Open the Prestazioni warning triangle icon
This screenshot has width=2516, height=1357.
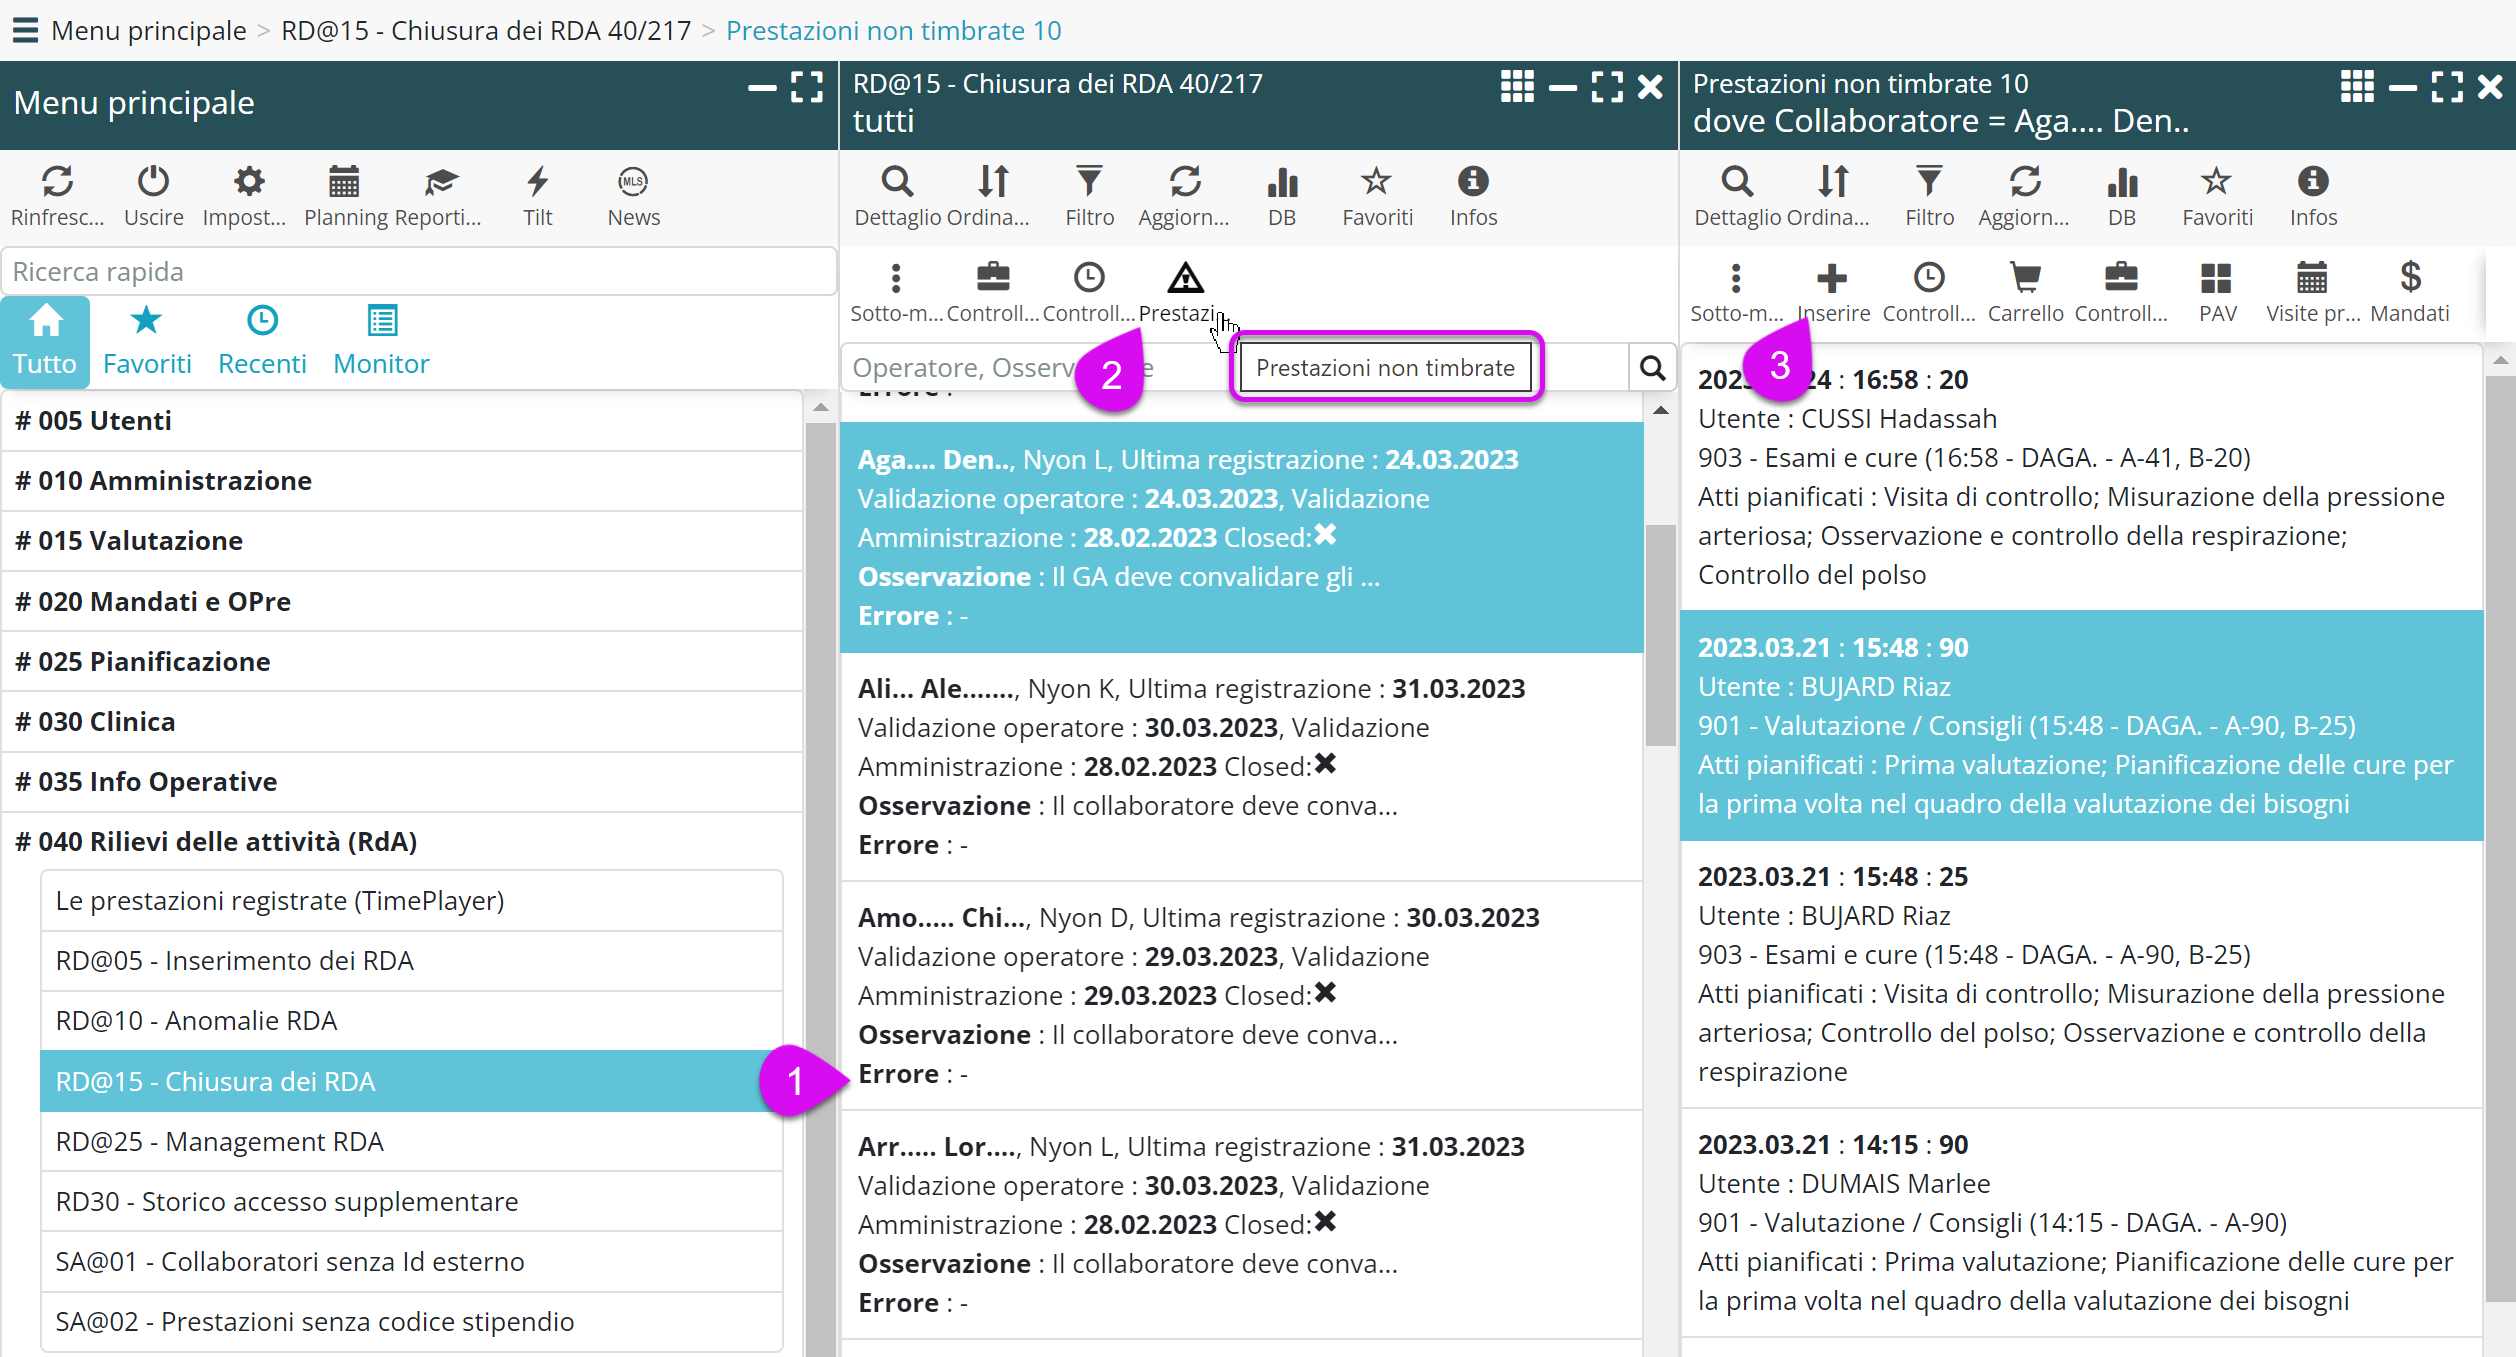(x=1185, y=278)
